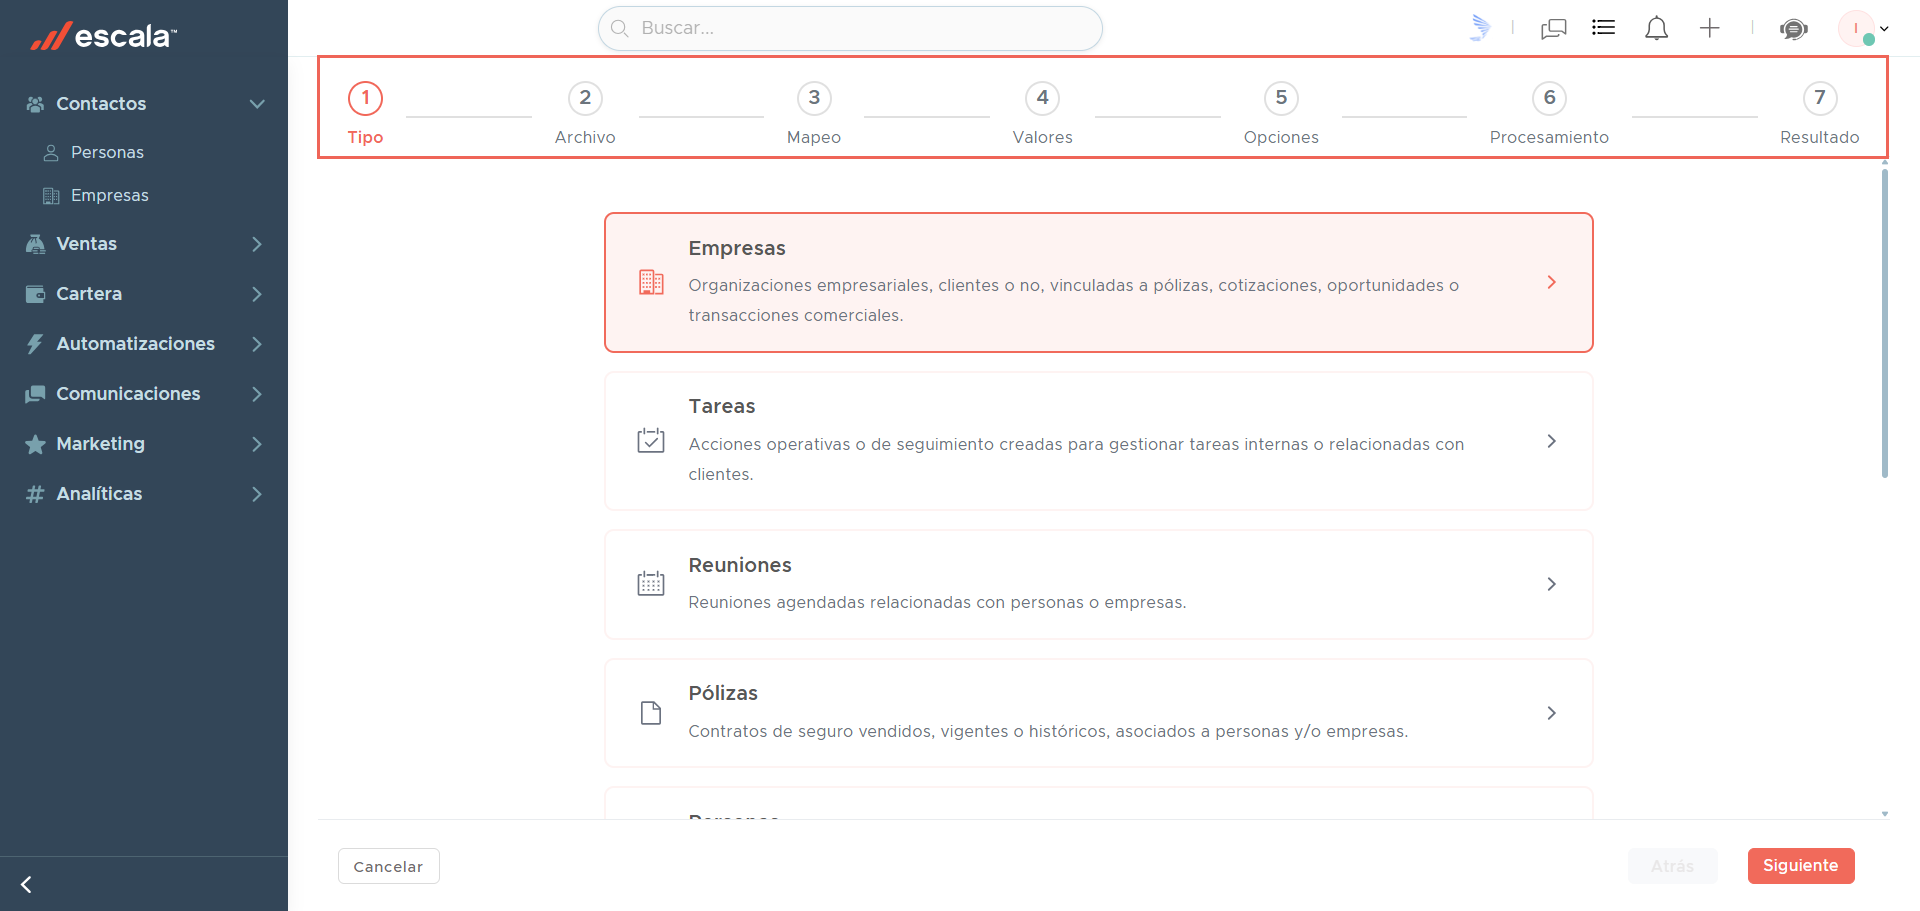This screenshot has height=911, width=1920.
Task: Open the user account dropdown arrow
Action: pyautogui.click(x=1884, y=29)
